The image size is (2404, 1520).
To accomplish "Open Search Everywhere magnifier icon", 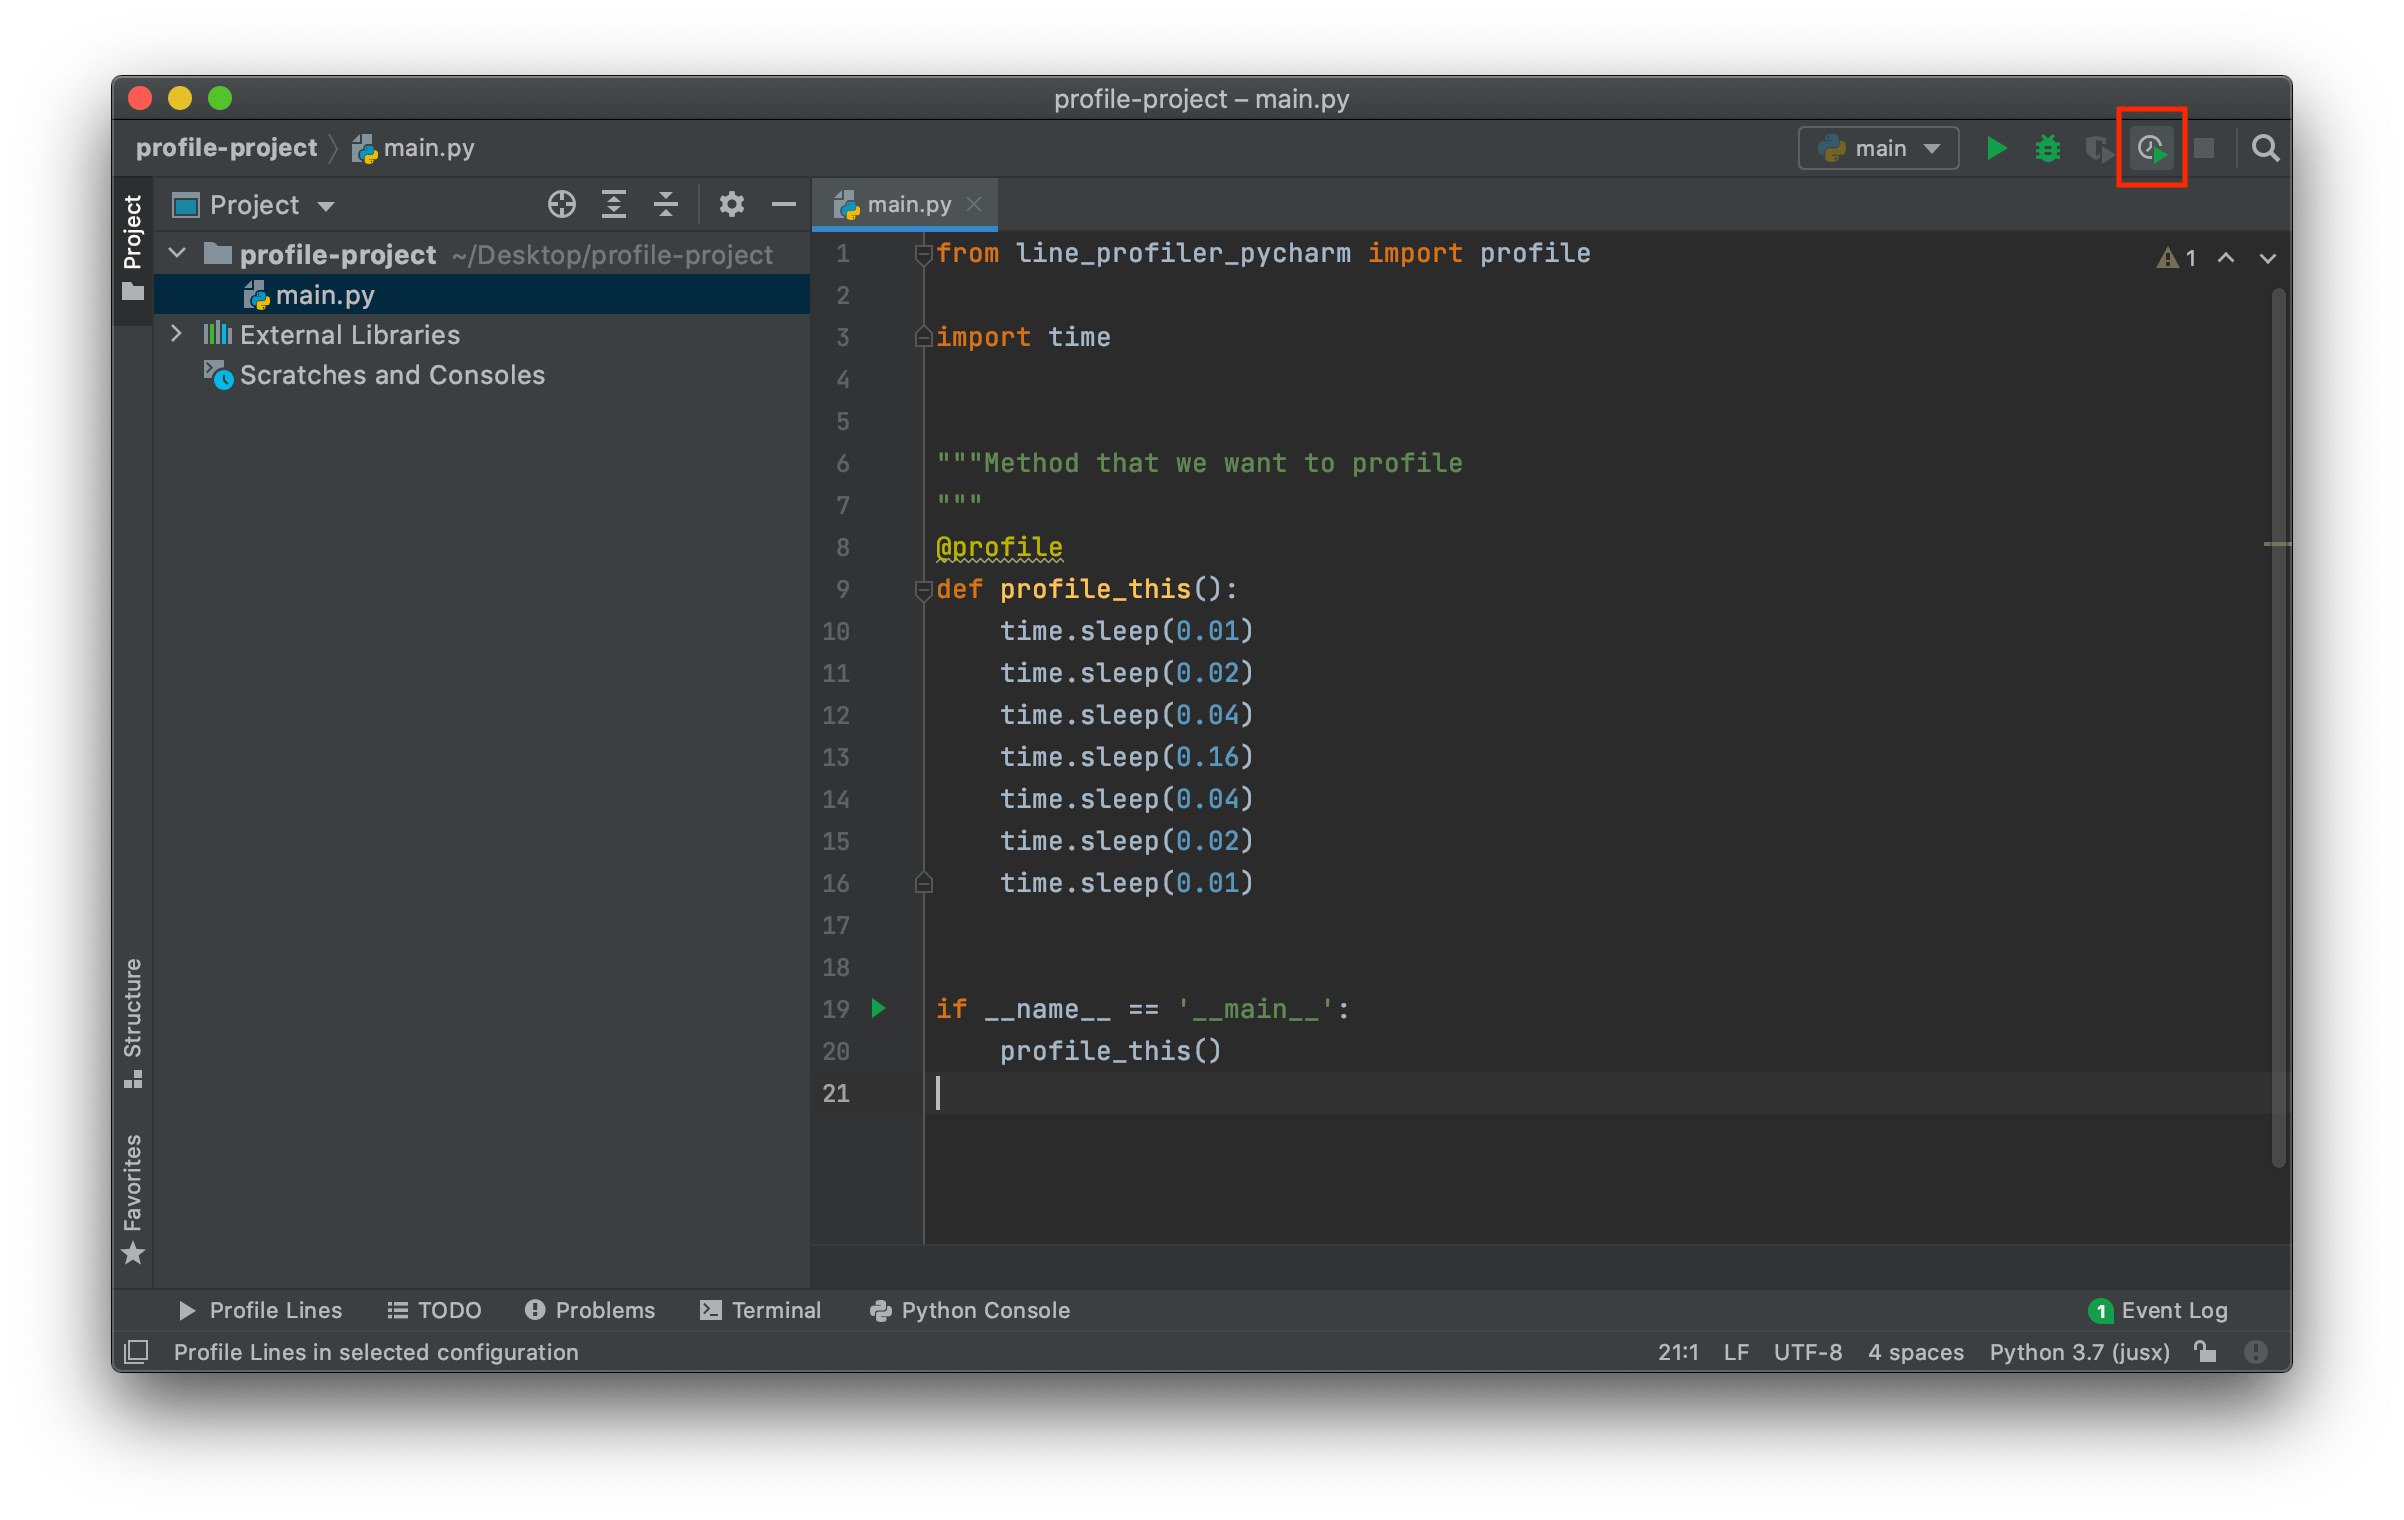I will click(2265, 148).
